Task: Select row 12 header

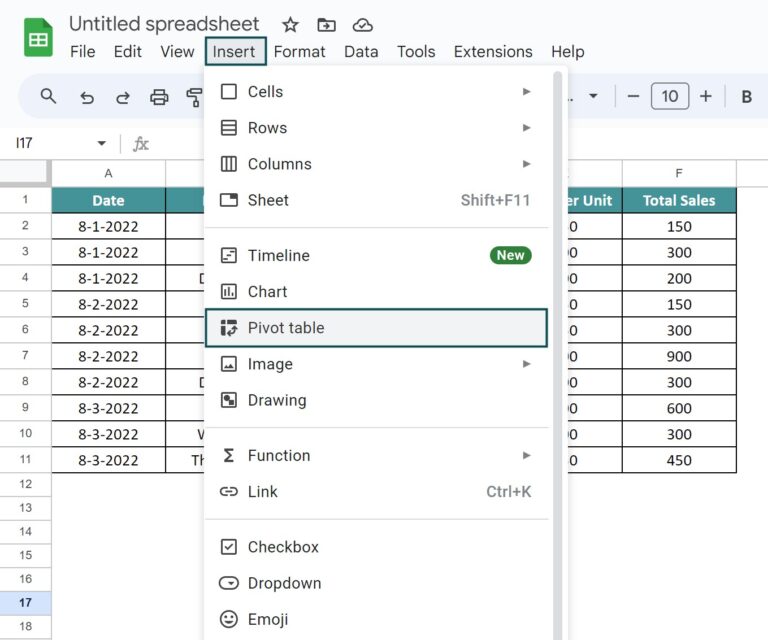Action: click(x=25, y=484)
